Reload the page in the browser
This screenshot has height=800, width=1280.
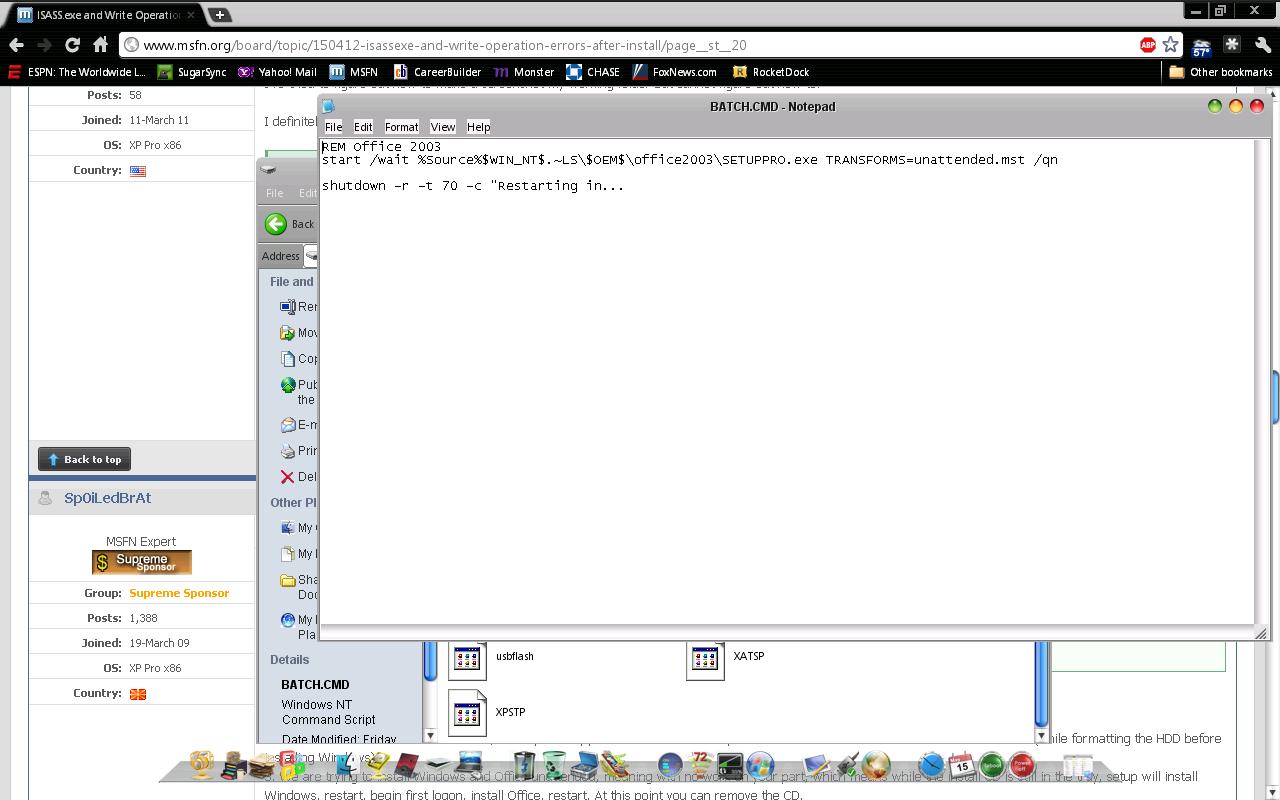tap(72, 45)
